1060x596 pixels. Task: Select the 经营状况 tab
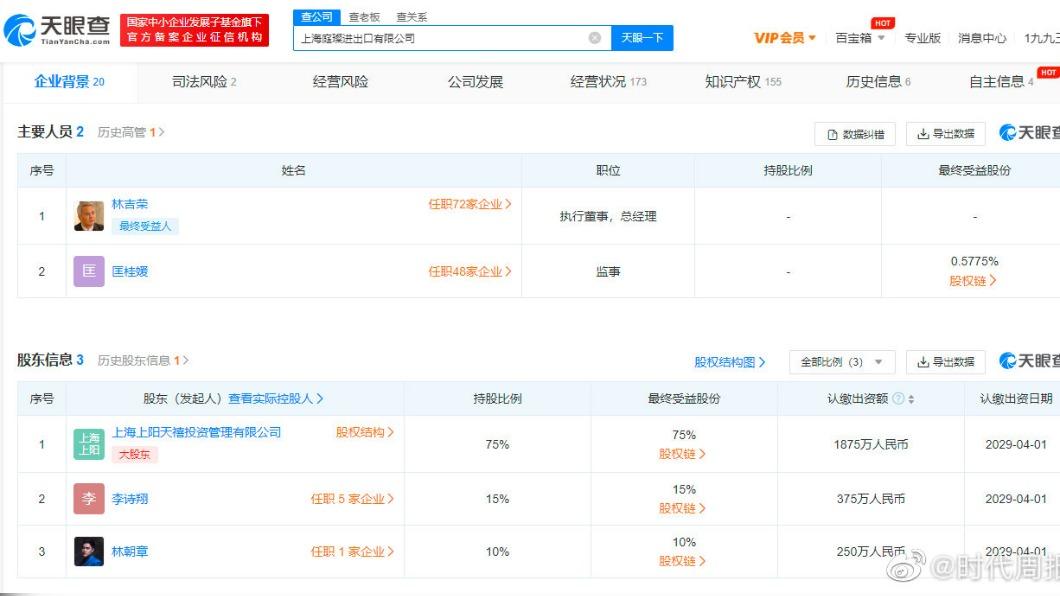(x=608, y=82)
